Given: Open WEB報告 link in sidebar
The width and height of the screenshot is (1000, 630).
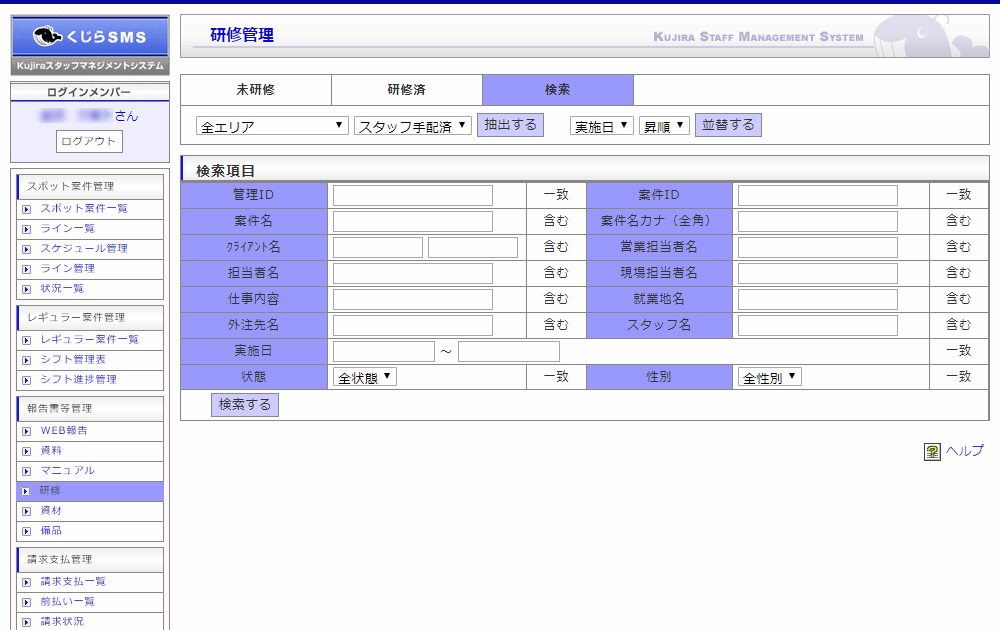Looking at the screenshot, I should tap(64, 430).
